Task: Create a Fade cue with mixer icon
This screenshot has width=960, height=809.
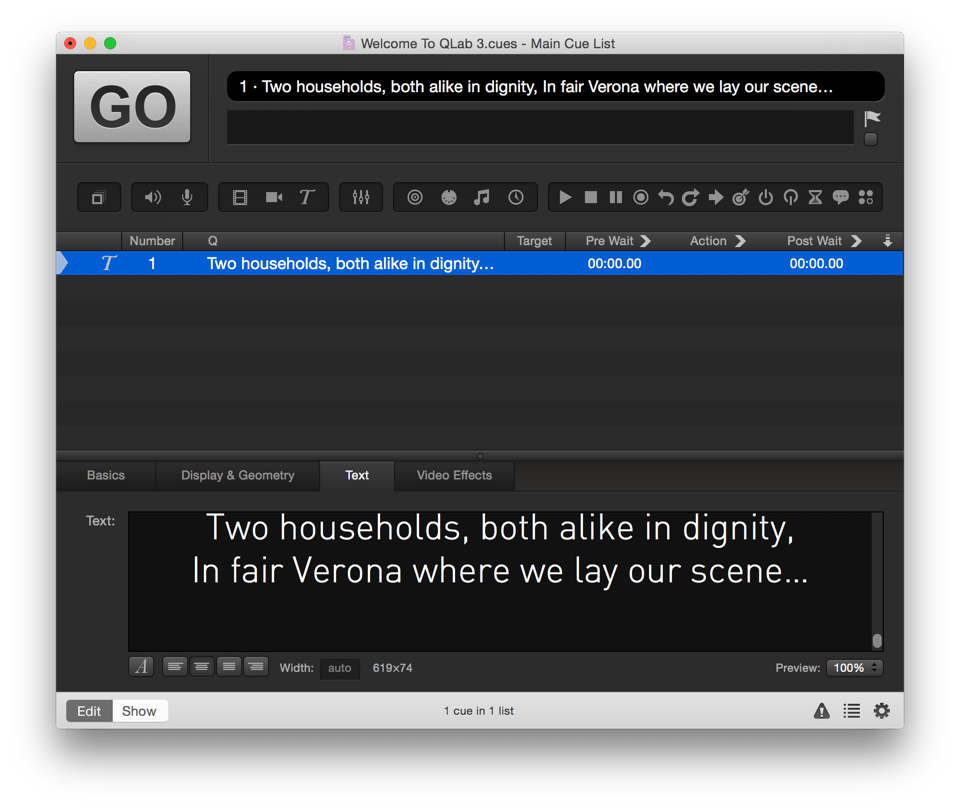Action: [361, 198]
